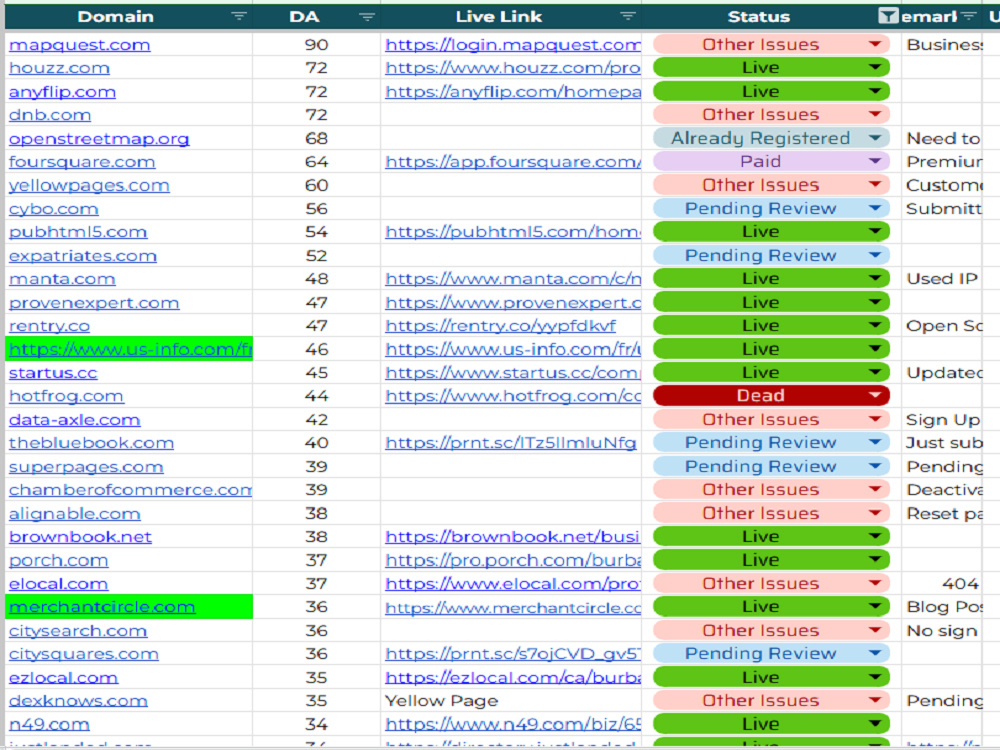1000x750 pixels.
Task: Expand the Already Registered dropdown for openstreetmap.org
Action: click(x=875, y=138)
